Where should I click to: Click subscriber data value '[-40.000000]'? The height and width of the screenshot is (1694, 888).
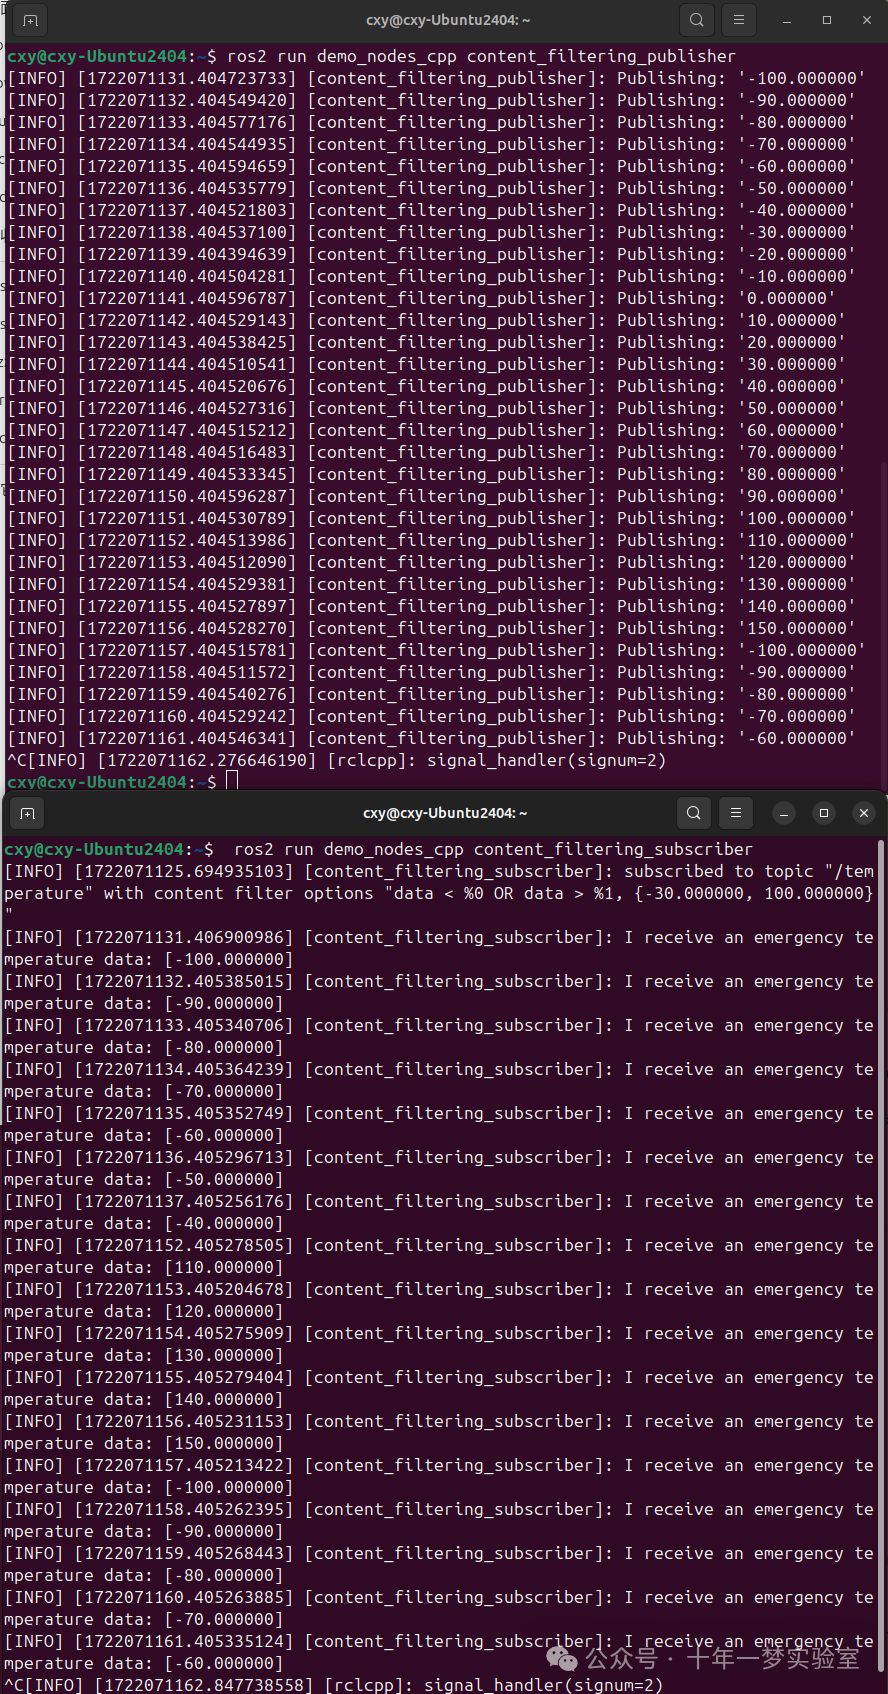click(224, 1223)
